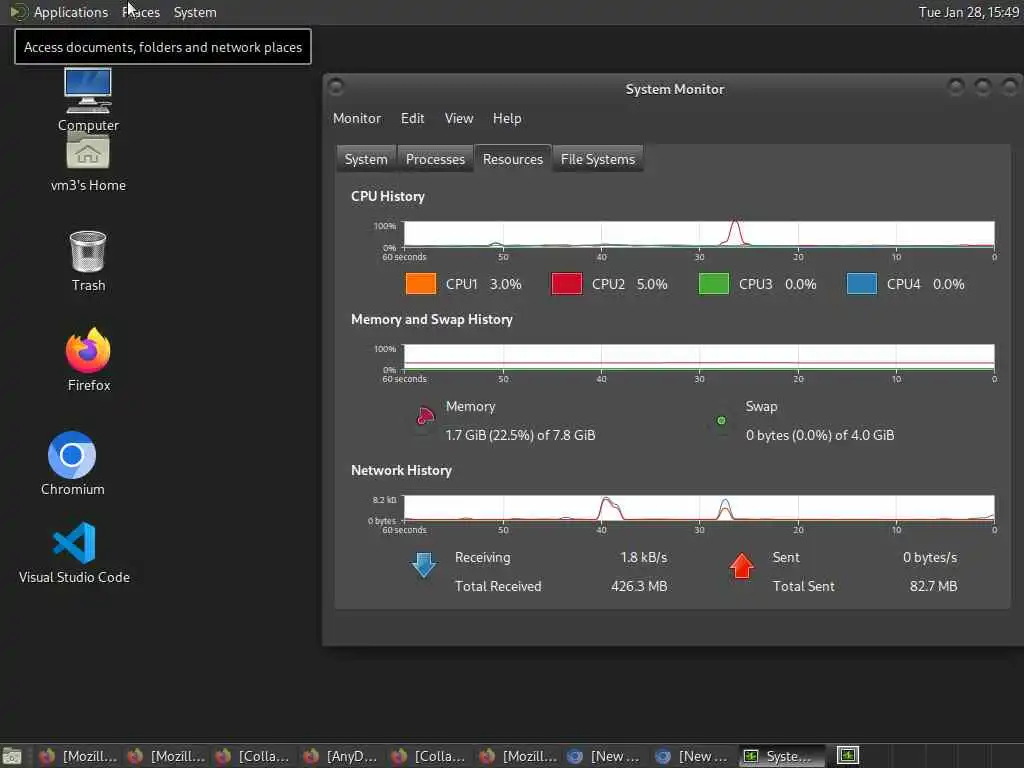The image size is (1024, 768).
Task: Click the System Monitor tray icon
Action: [848, 756]
